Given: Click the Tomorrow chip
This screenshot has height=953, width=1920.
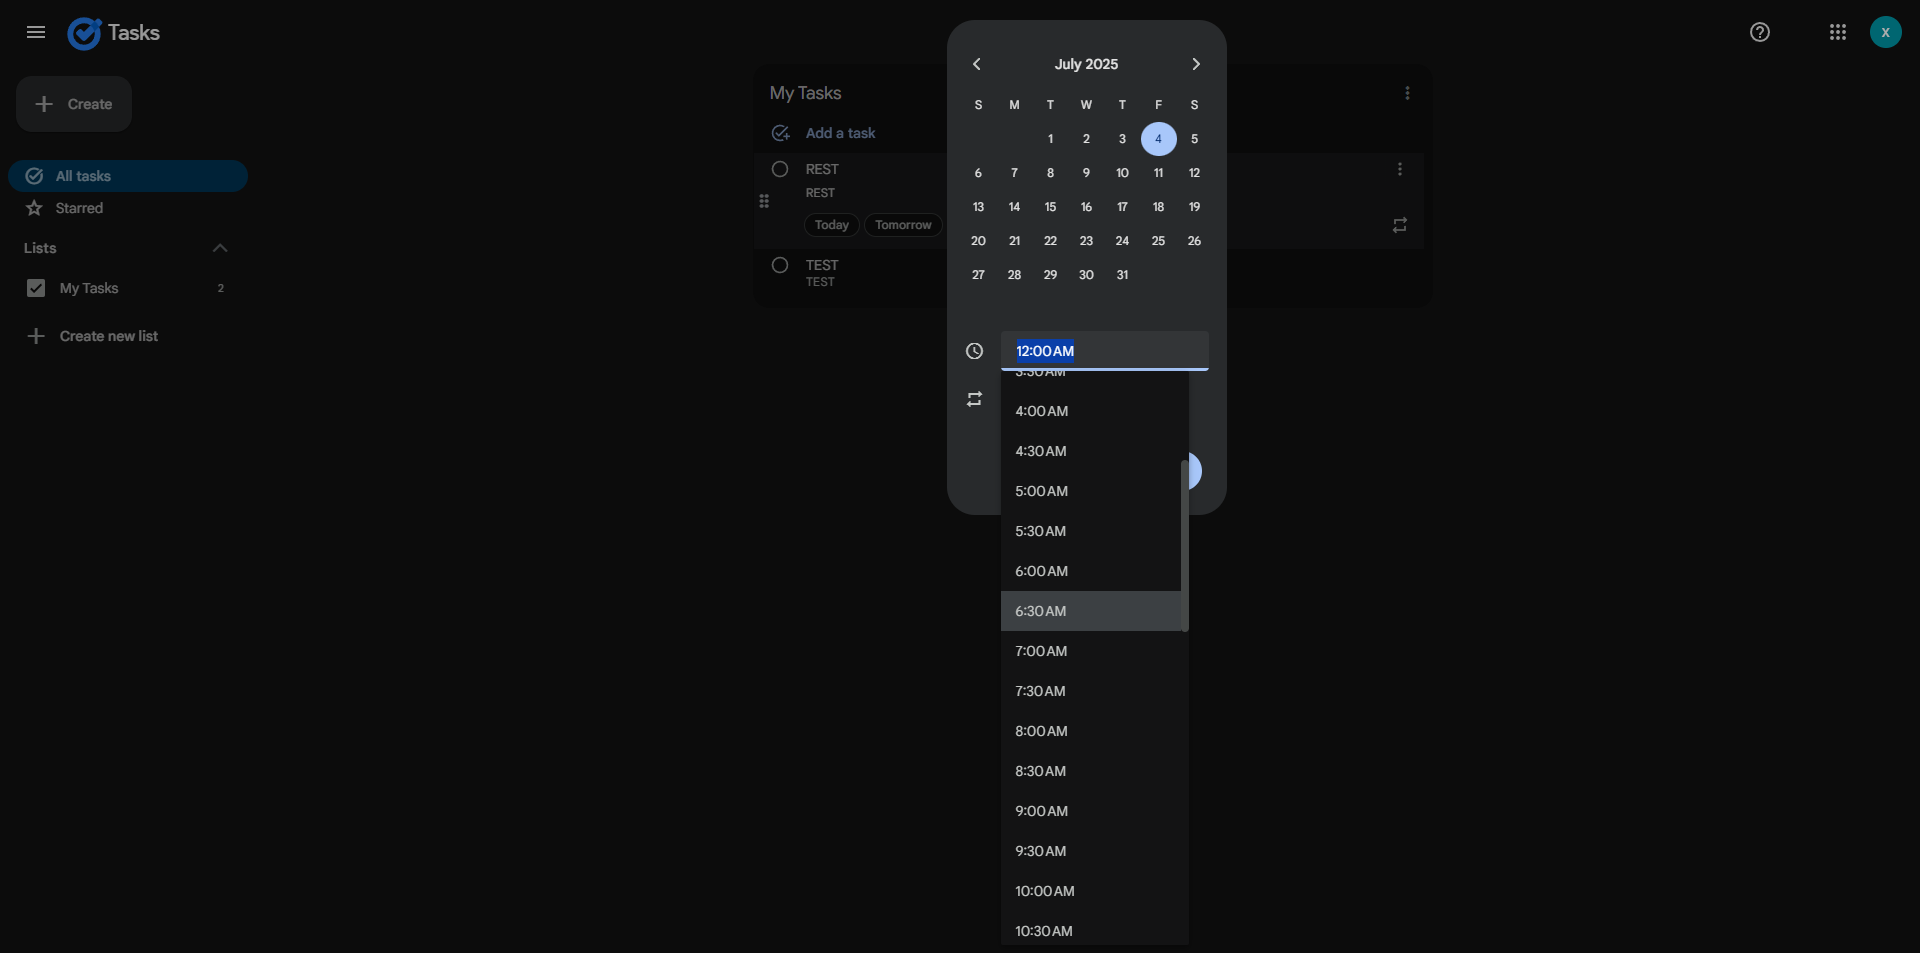Looking at the screenshot, I should click(x=903, y=225).
